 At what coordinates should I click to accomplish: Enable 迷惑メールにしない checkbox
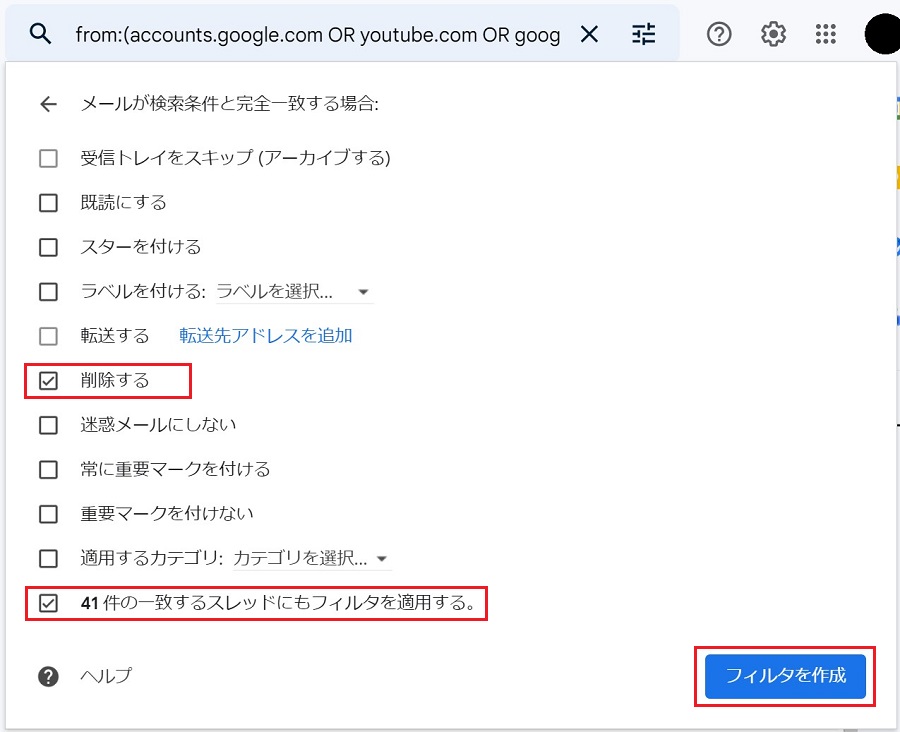pos(48,425)
